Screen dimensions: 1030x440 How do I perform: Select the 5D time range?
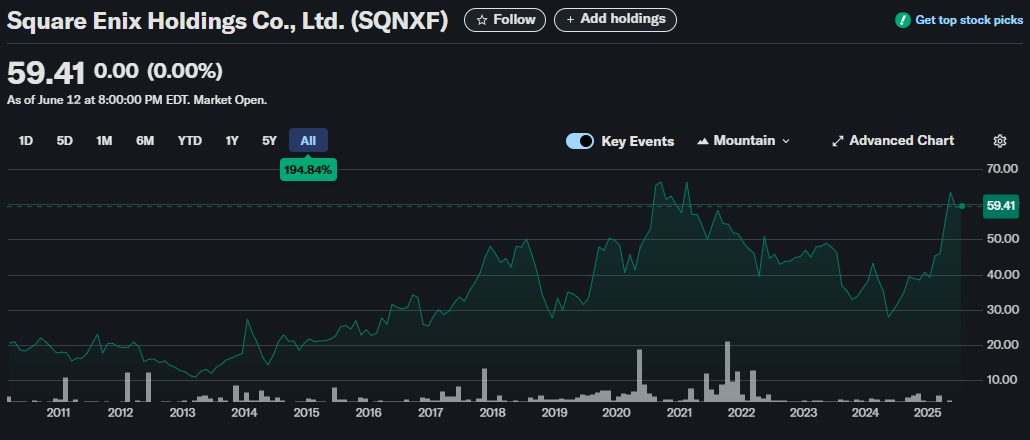tap(64, 141)
